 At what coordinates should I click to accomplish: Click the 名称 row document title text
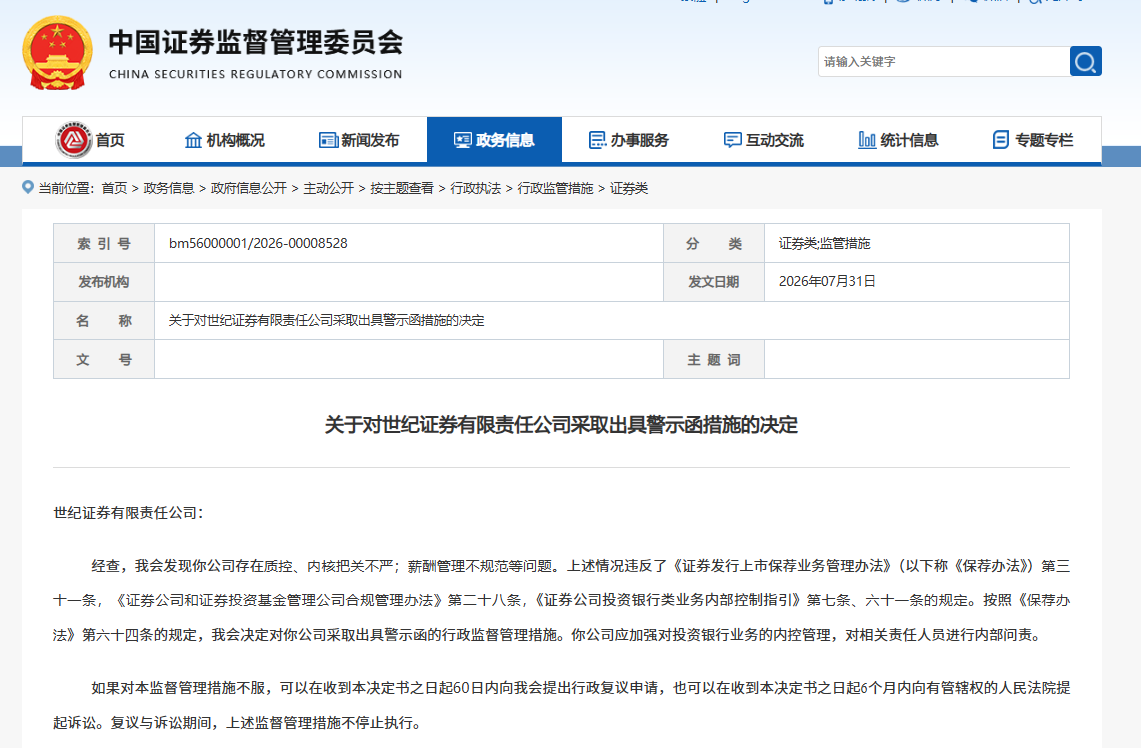tap(327, 320)
